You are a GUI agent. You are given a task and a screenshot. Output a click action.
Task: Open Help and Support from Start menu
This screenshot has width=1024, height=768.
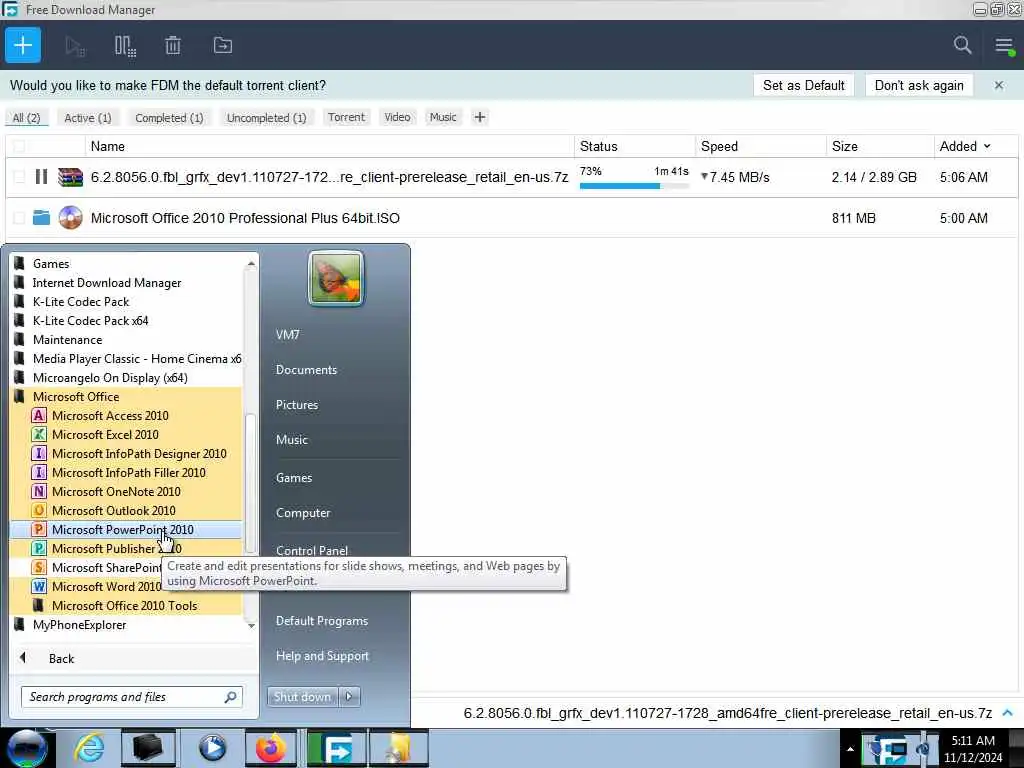pyautogui.click(x=322, y=656)
